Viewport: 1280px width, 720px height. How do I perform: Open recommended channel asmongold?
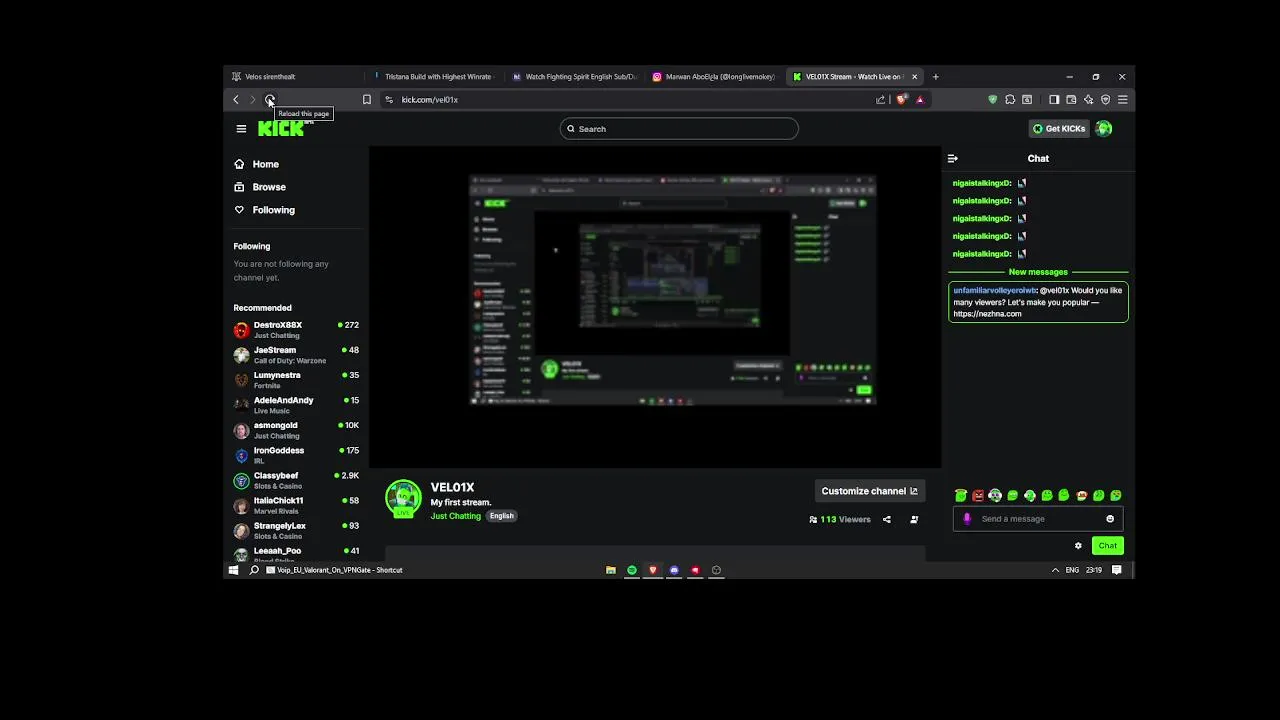(x=296, y=430)
